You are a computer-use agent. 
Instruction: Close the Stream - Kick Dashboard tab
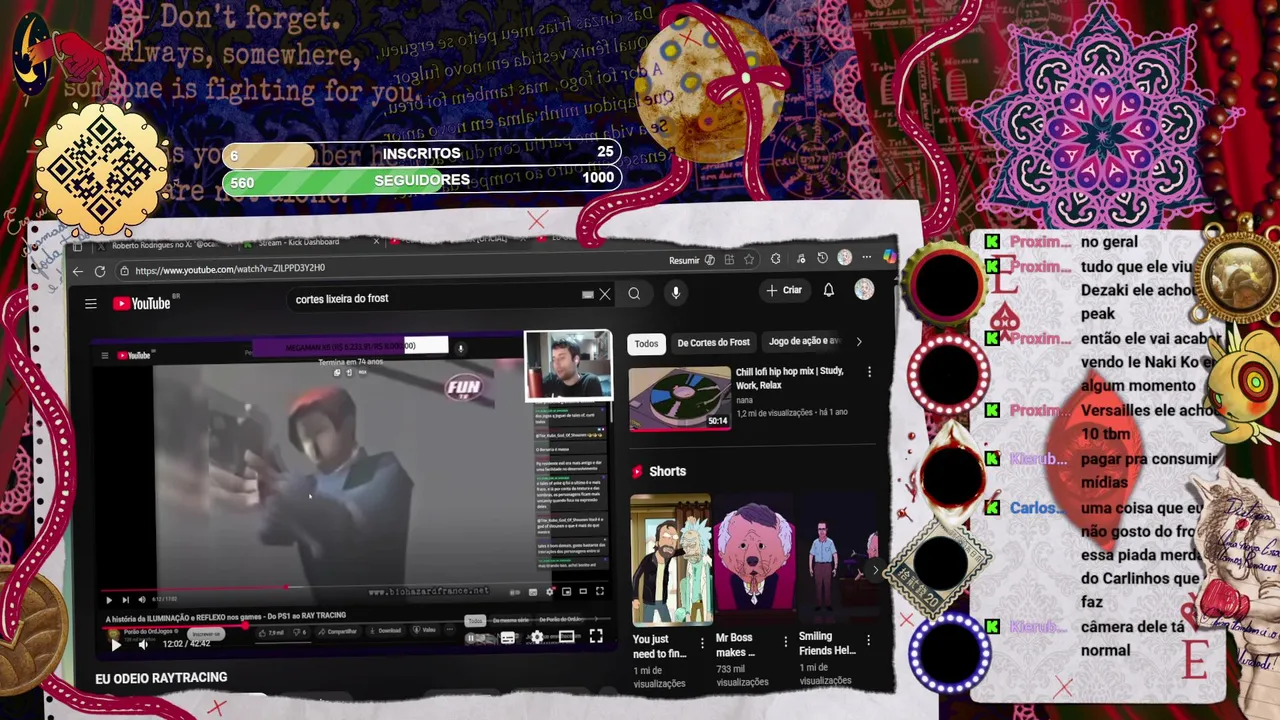coord(376,241)
